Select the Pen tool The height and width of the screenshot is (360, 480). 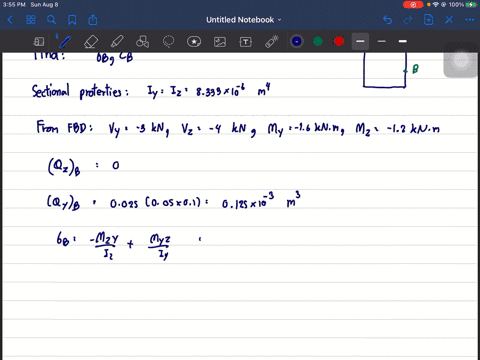coord(64,42)
